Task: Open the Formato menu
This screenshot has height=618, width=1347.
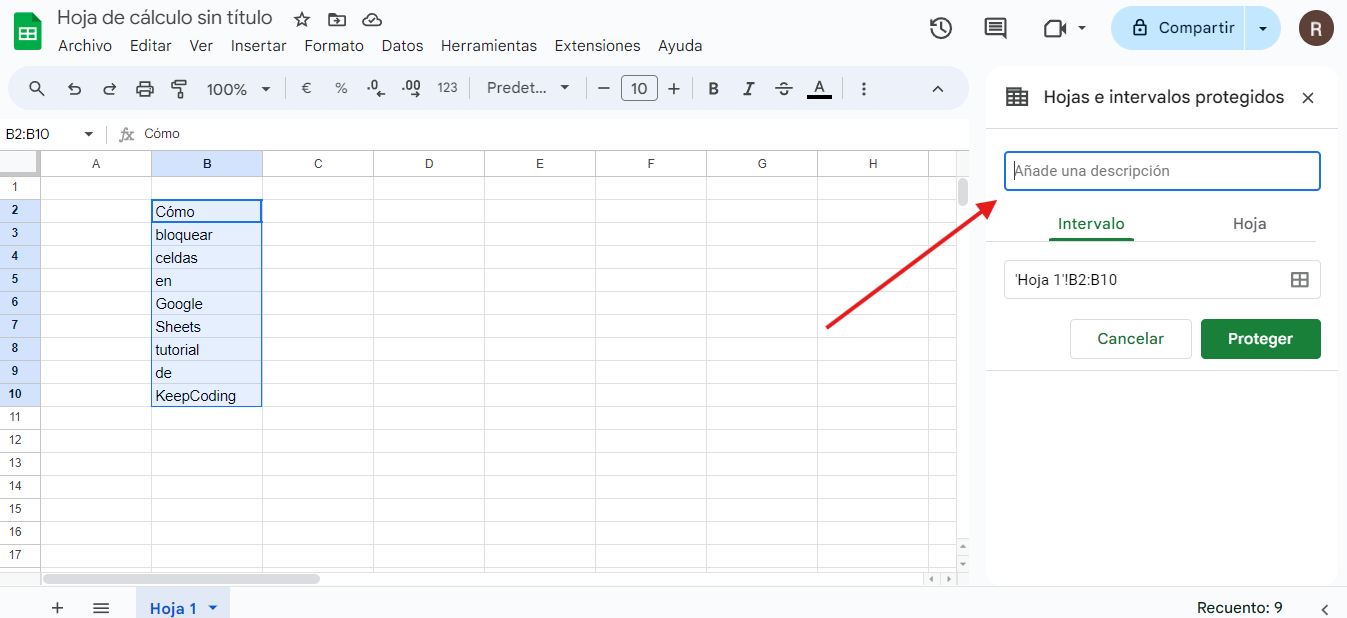Action: (334, 46)
